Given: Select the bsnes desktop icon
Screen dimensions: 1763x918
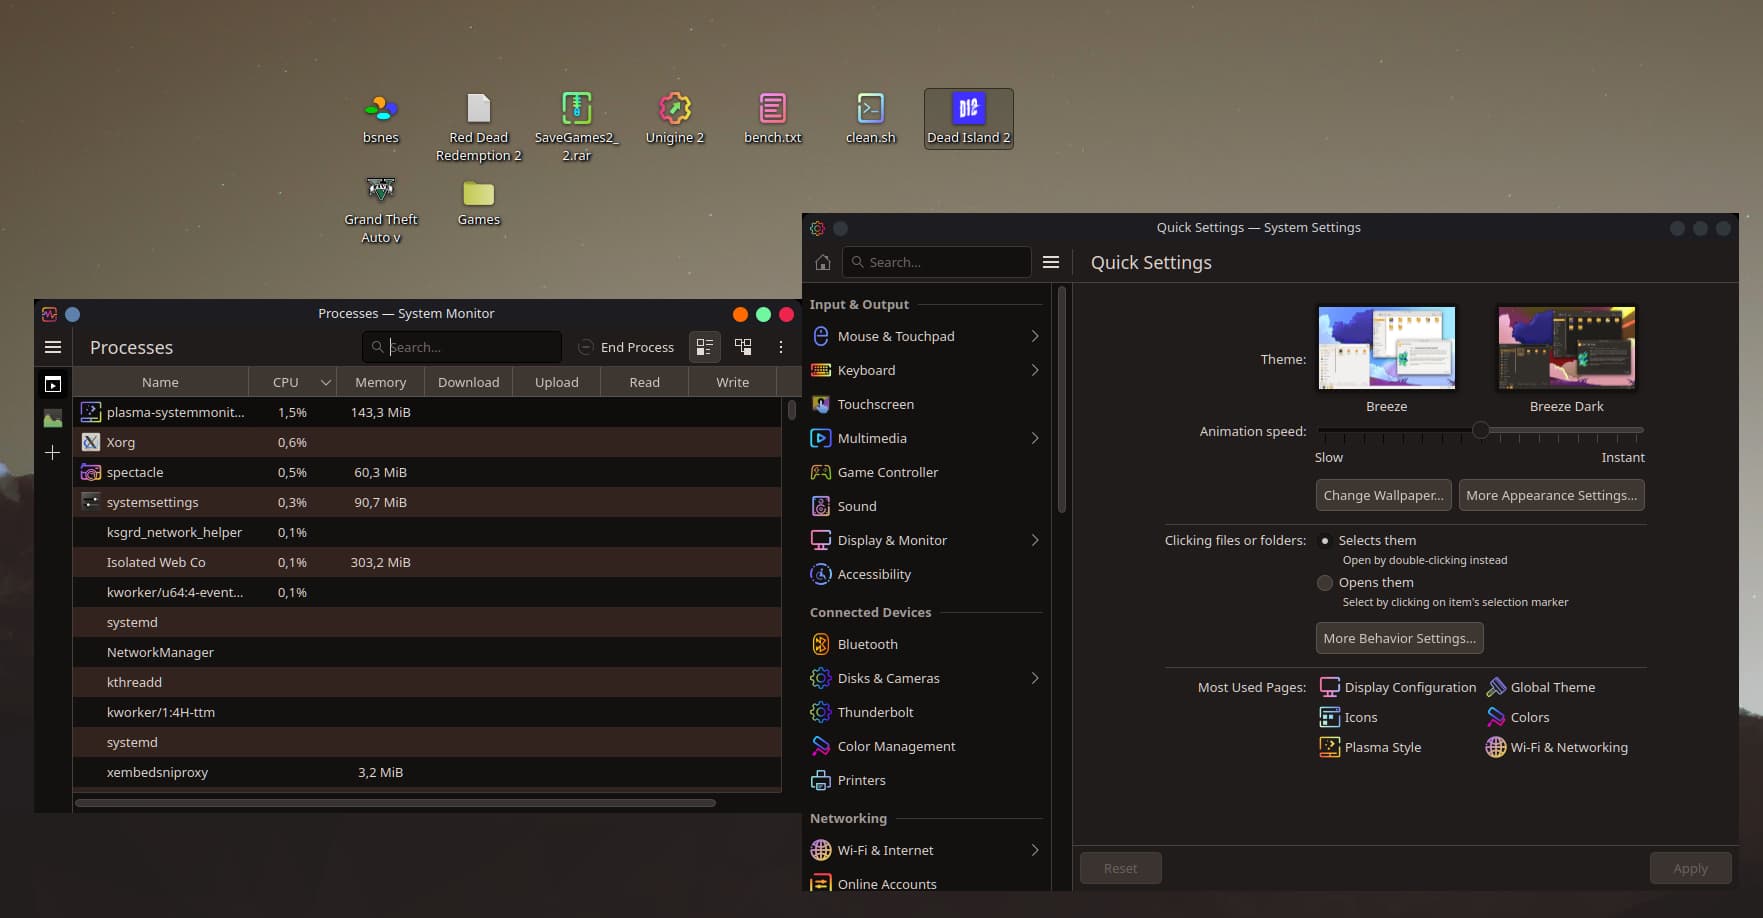Looking at the screenshot, I should (x=381, y=118).
